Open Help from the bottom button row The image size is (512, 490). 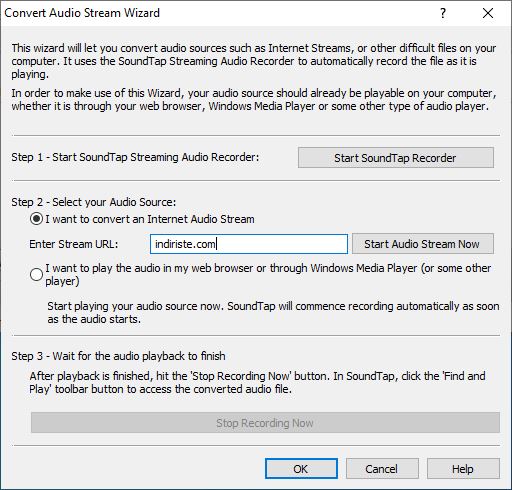pos(463,469)
